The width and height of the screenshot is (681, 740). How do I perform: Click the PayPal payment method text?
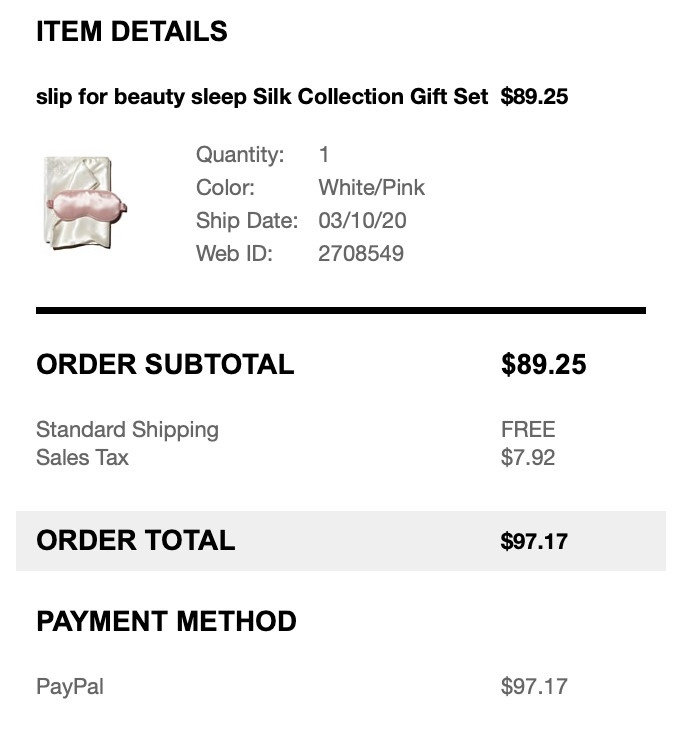pyautogui.click(x=70, y=687)
